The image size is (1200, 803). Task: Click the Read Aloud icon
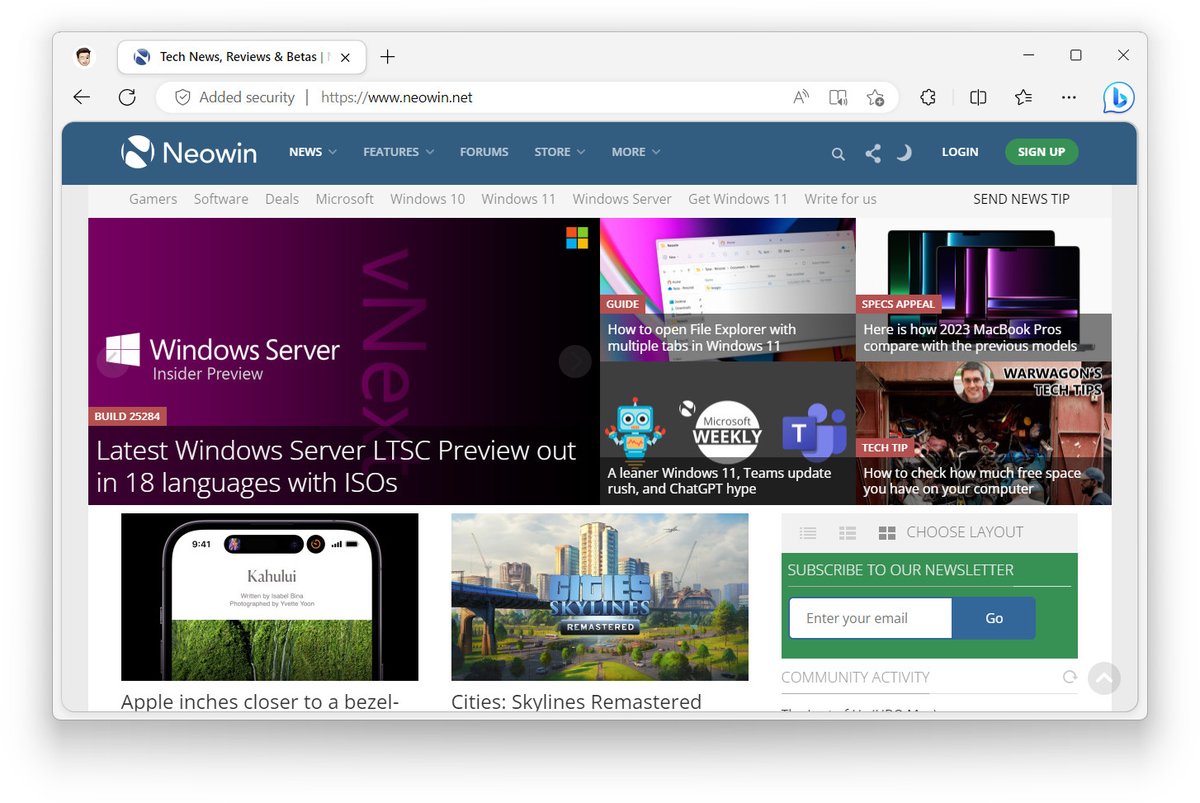(x=800, y=97)
